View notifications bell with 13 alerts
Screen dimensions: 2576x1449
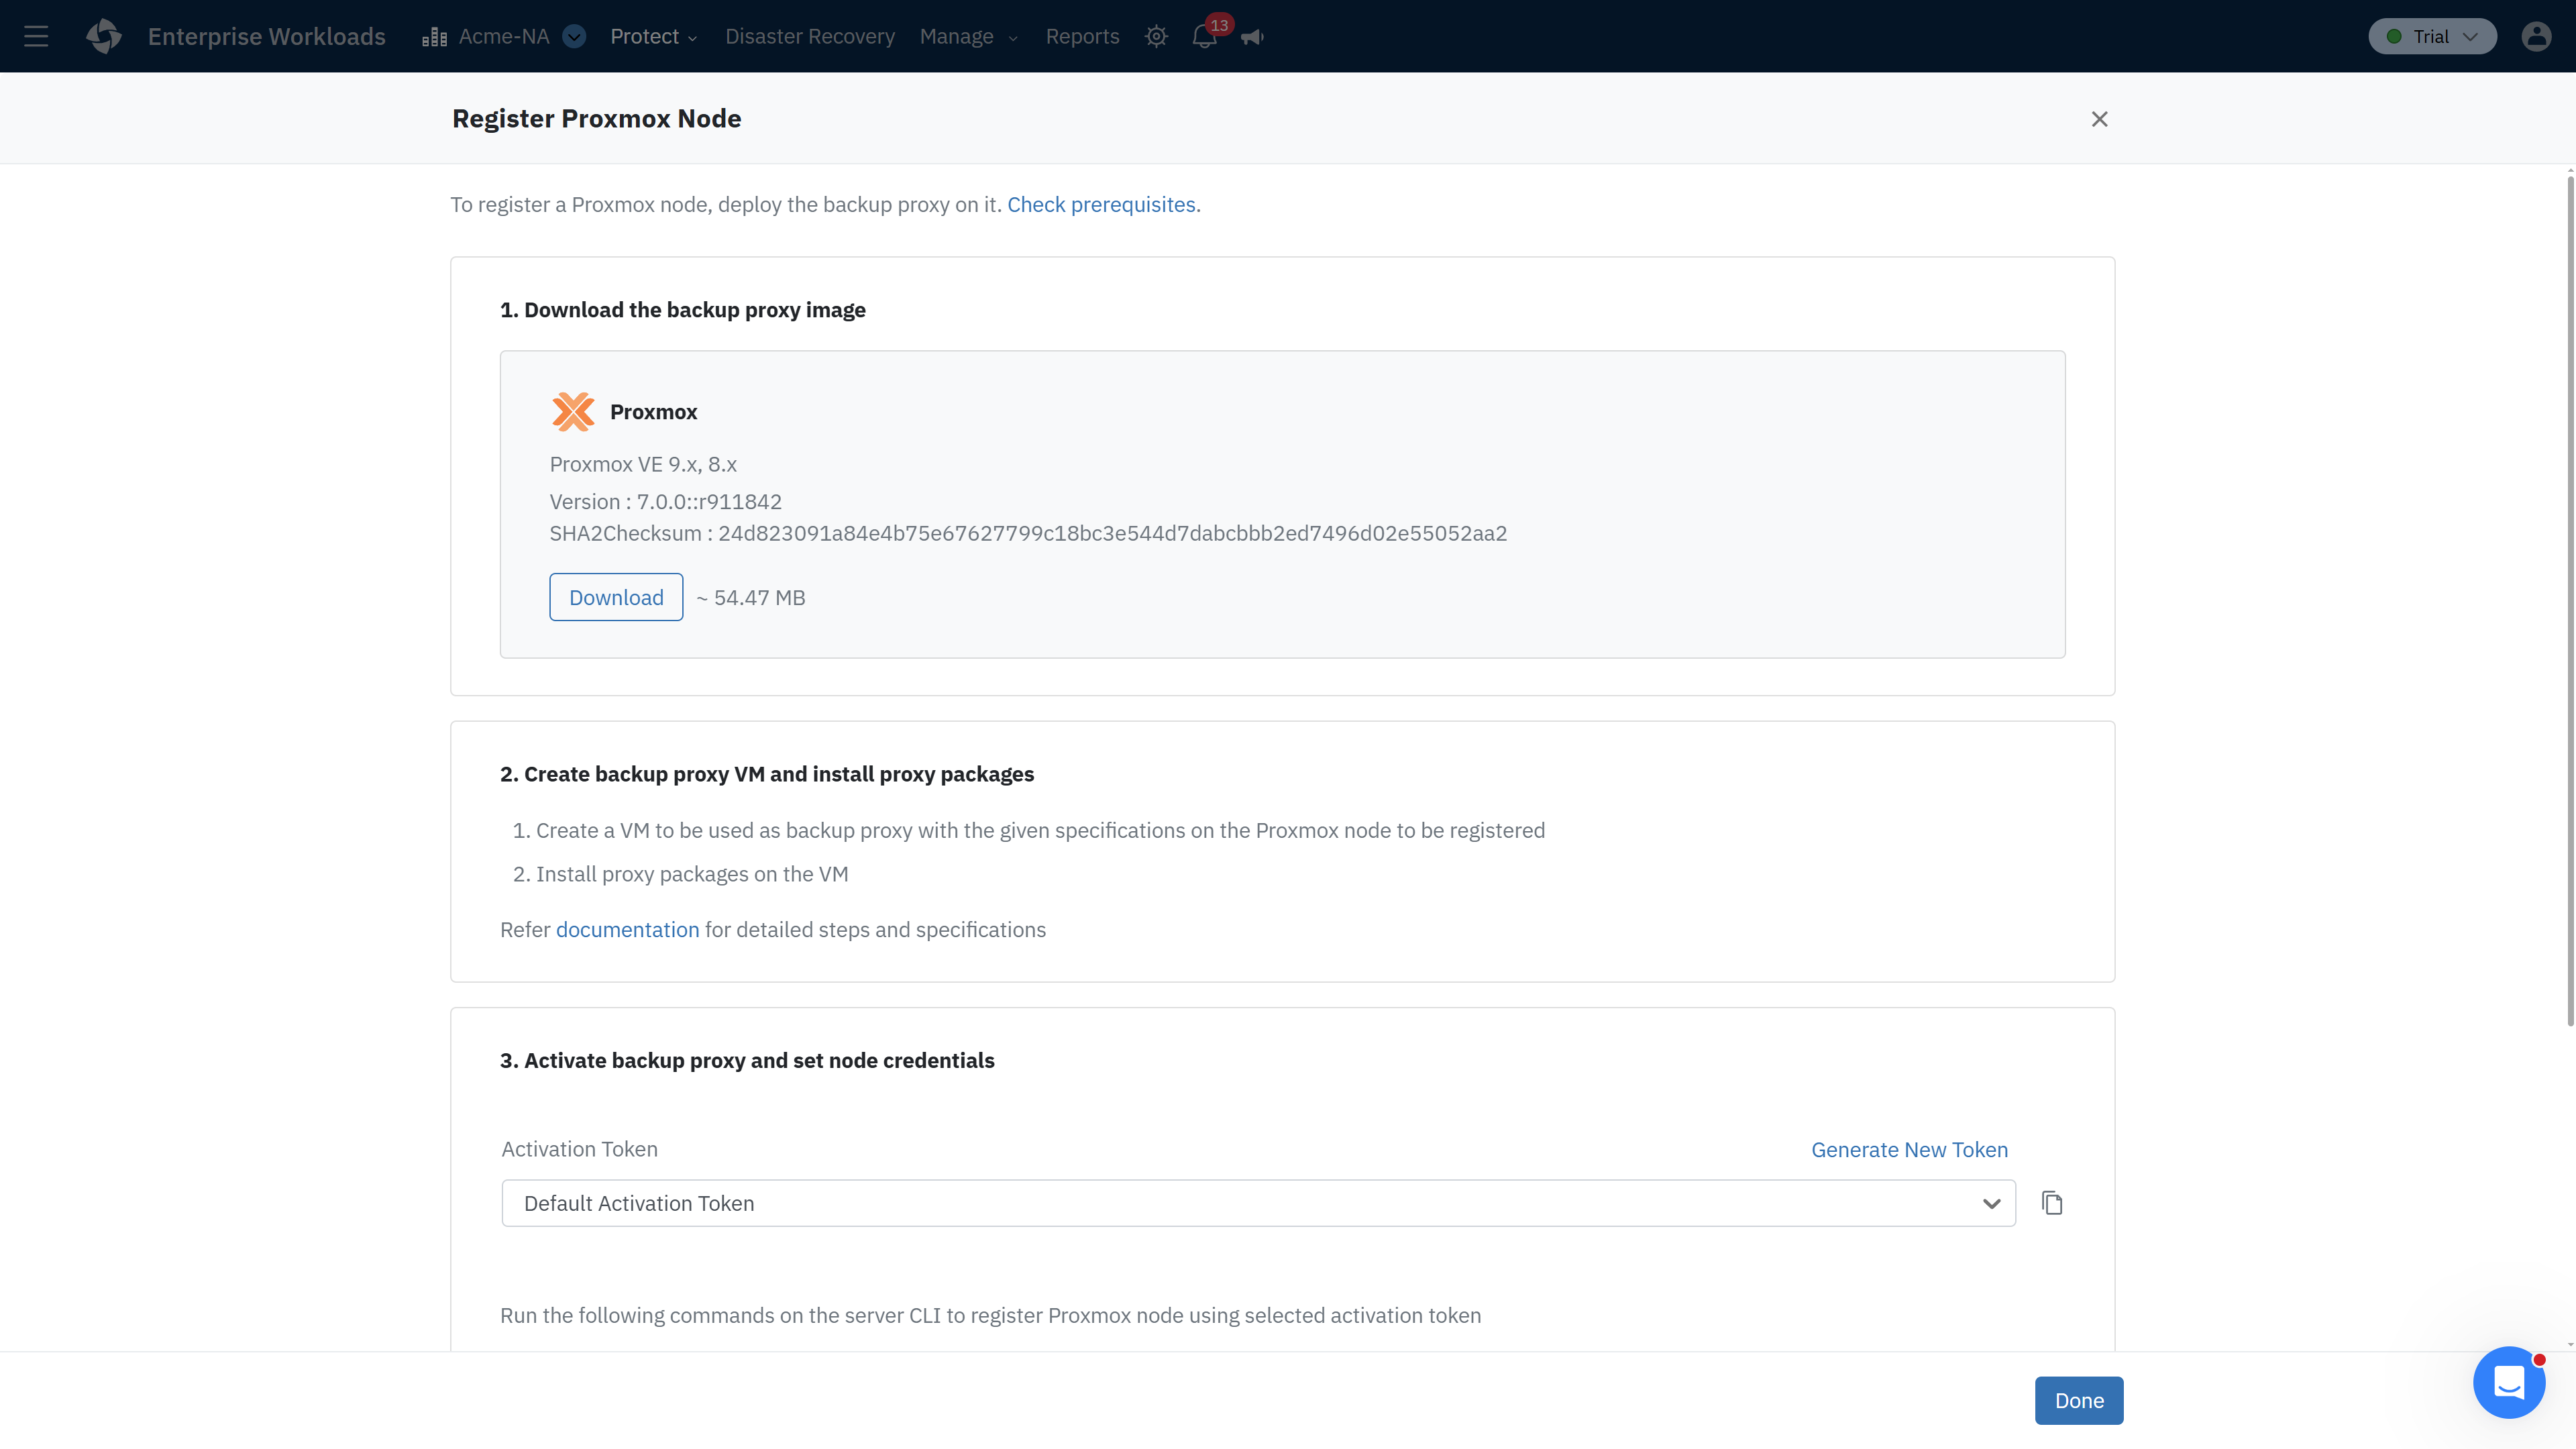(x=1206, y=36)
